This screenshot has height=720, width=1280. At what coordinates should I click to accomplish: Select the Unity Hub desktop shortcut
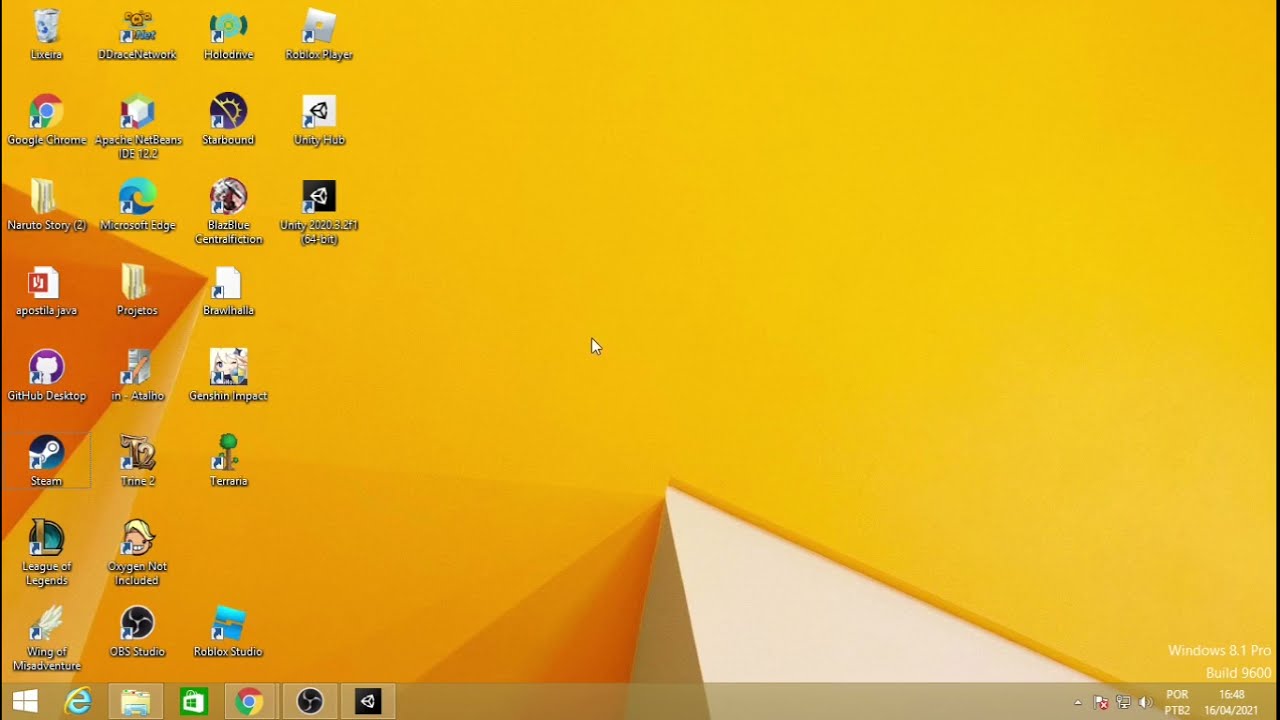(319, 121)
